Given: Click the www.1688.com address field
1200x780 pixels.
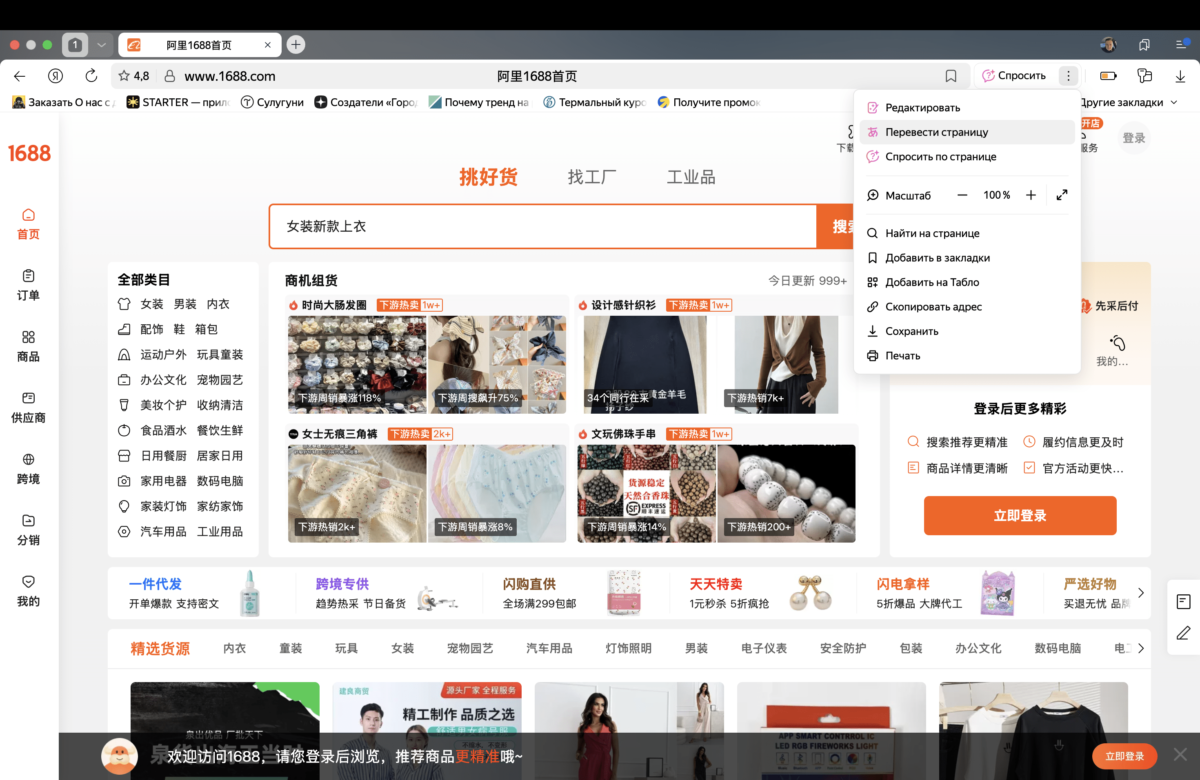Looking at the screenshot, I should click(230, 76).
